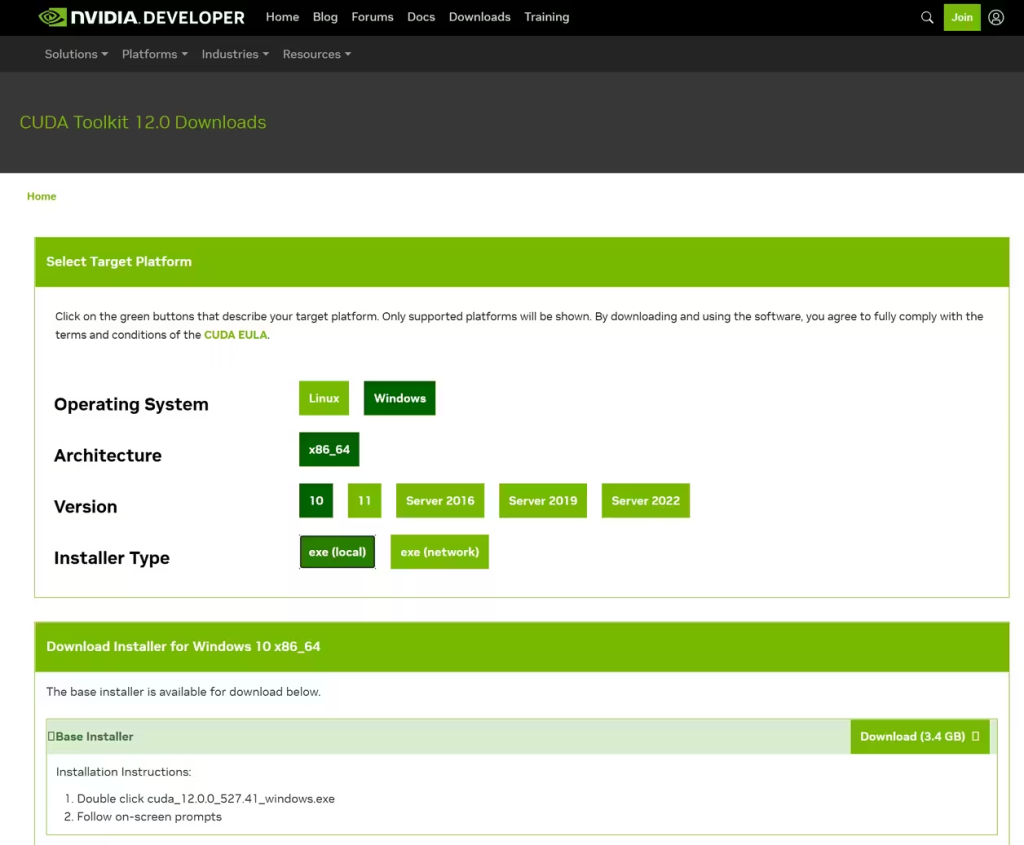The image size is (1024, 845).
Task: Select exe (local) installer type
Action: 337,552
